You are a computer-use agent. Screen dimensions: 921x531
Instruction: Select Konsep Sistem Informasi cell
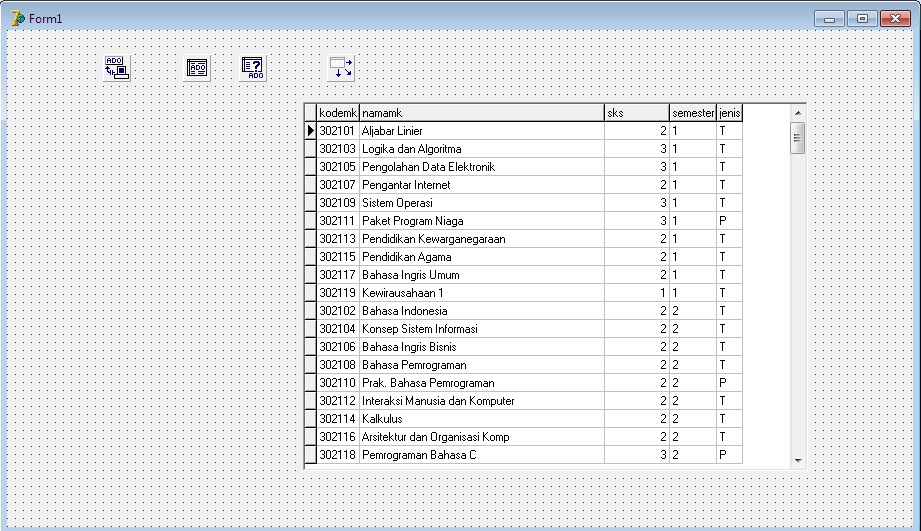pos(482,329)
